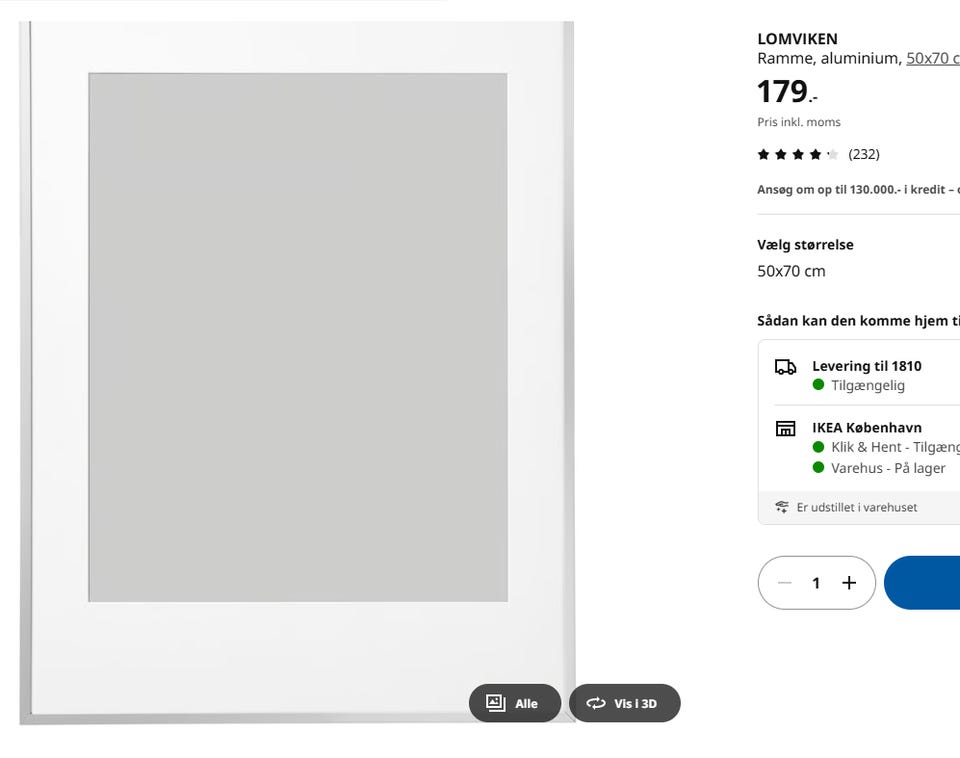
Task: Click the 'Er udstillet i varehuset' display icon
Action: tap(782, 507)
